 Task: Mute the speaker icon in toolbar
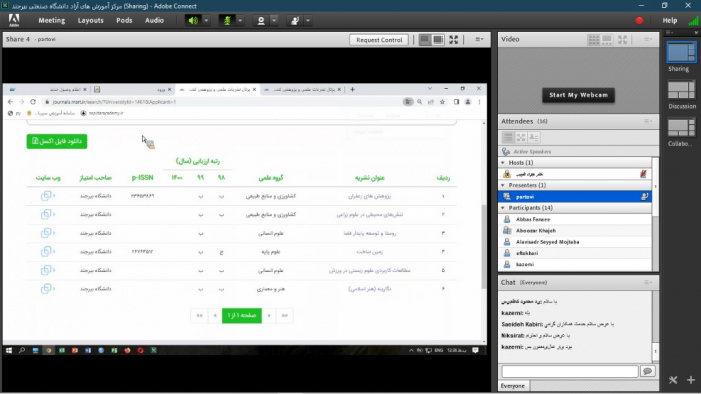coord(193,21)
